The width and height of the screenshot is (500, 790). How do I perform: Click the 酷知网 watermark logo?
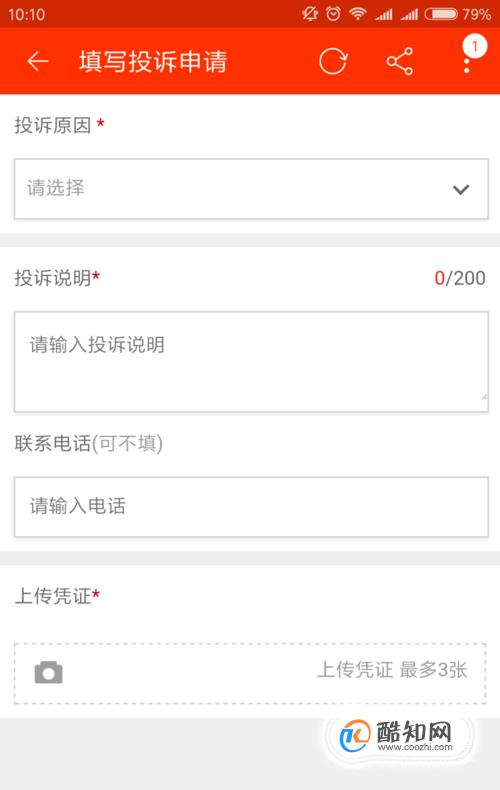coord(397,736)
